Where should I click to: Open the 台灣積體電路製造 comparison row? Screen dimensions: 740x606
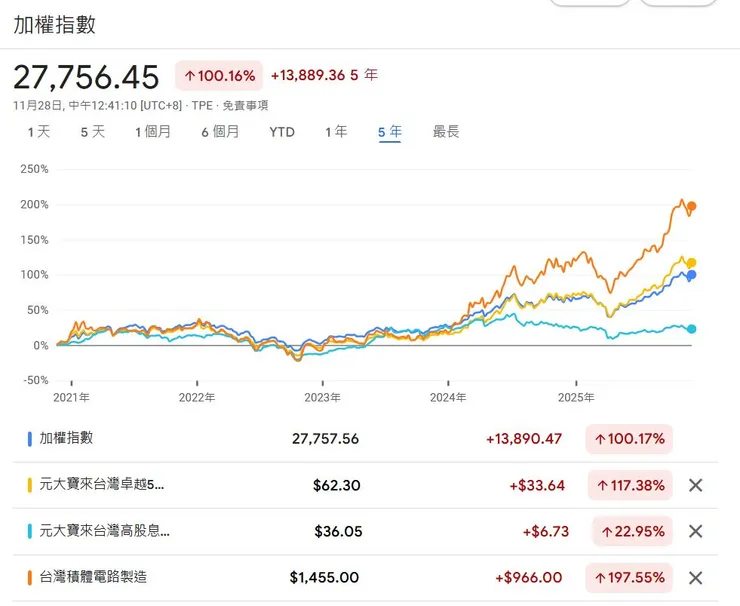coord(366,578)
